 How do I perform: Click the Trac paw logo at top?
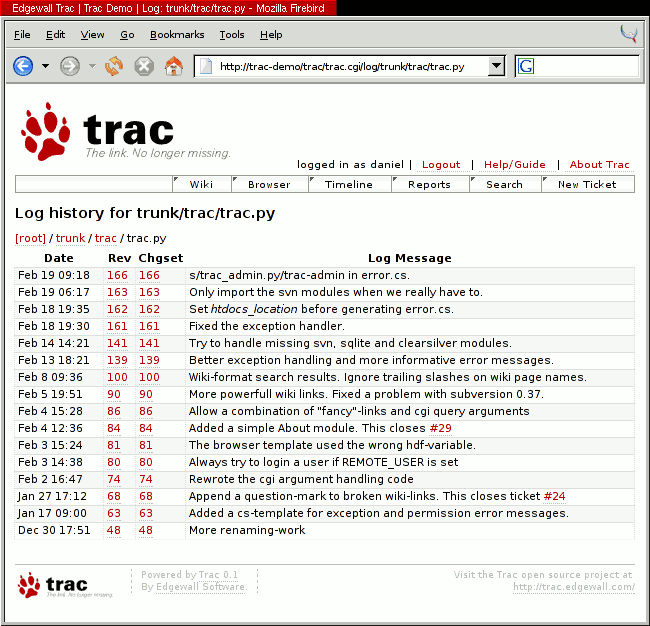(x=46, y=131)
